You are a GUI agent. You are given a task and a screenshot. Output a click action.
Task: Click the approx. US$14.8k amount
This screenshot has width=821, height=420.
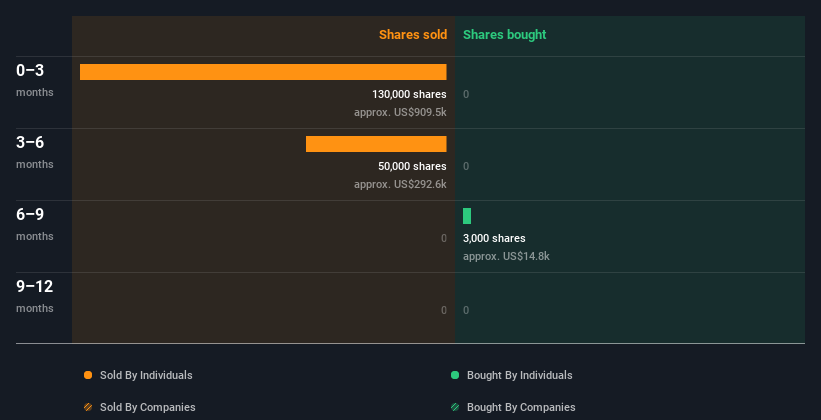coord(506,256)
